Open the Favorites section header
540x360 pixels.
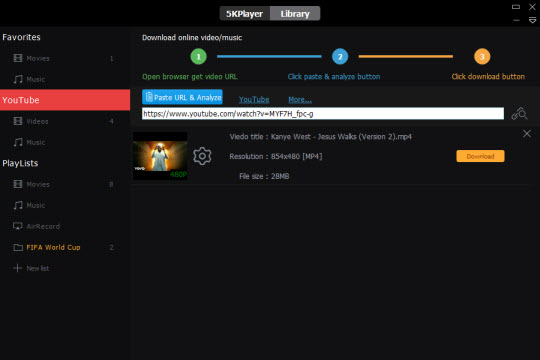[x=21, y=37]
